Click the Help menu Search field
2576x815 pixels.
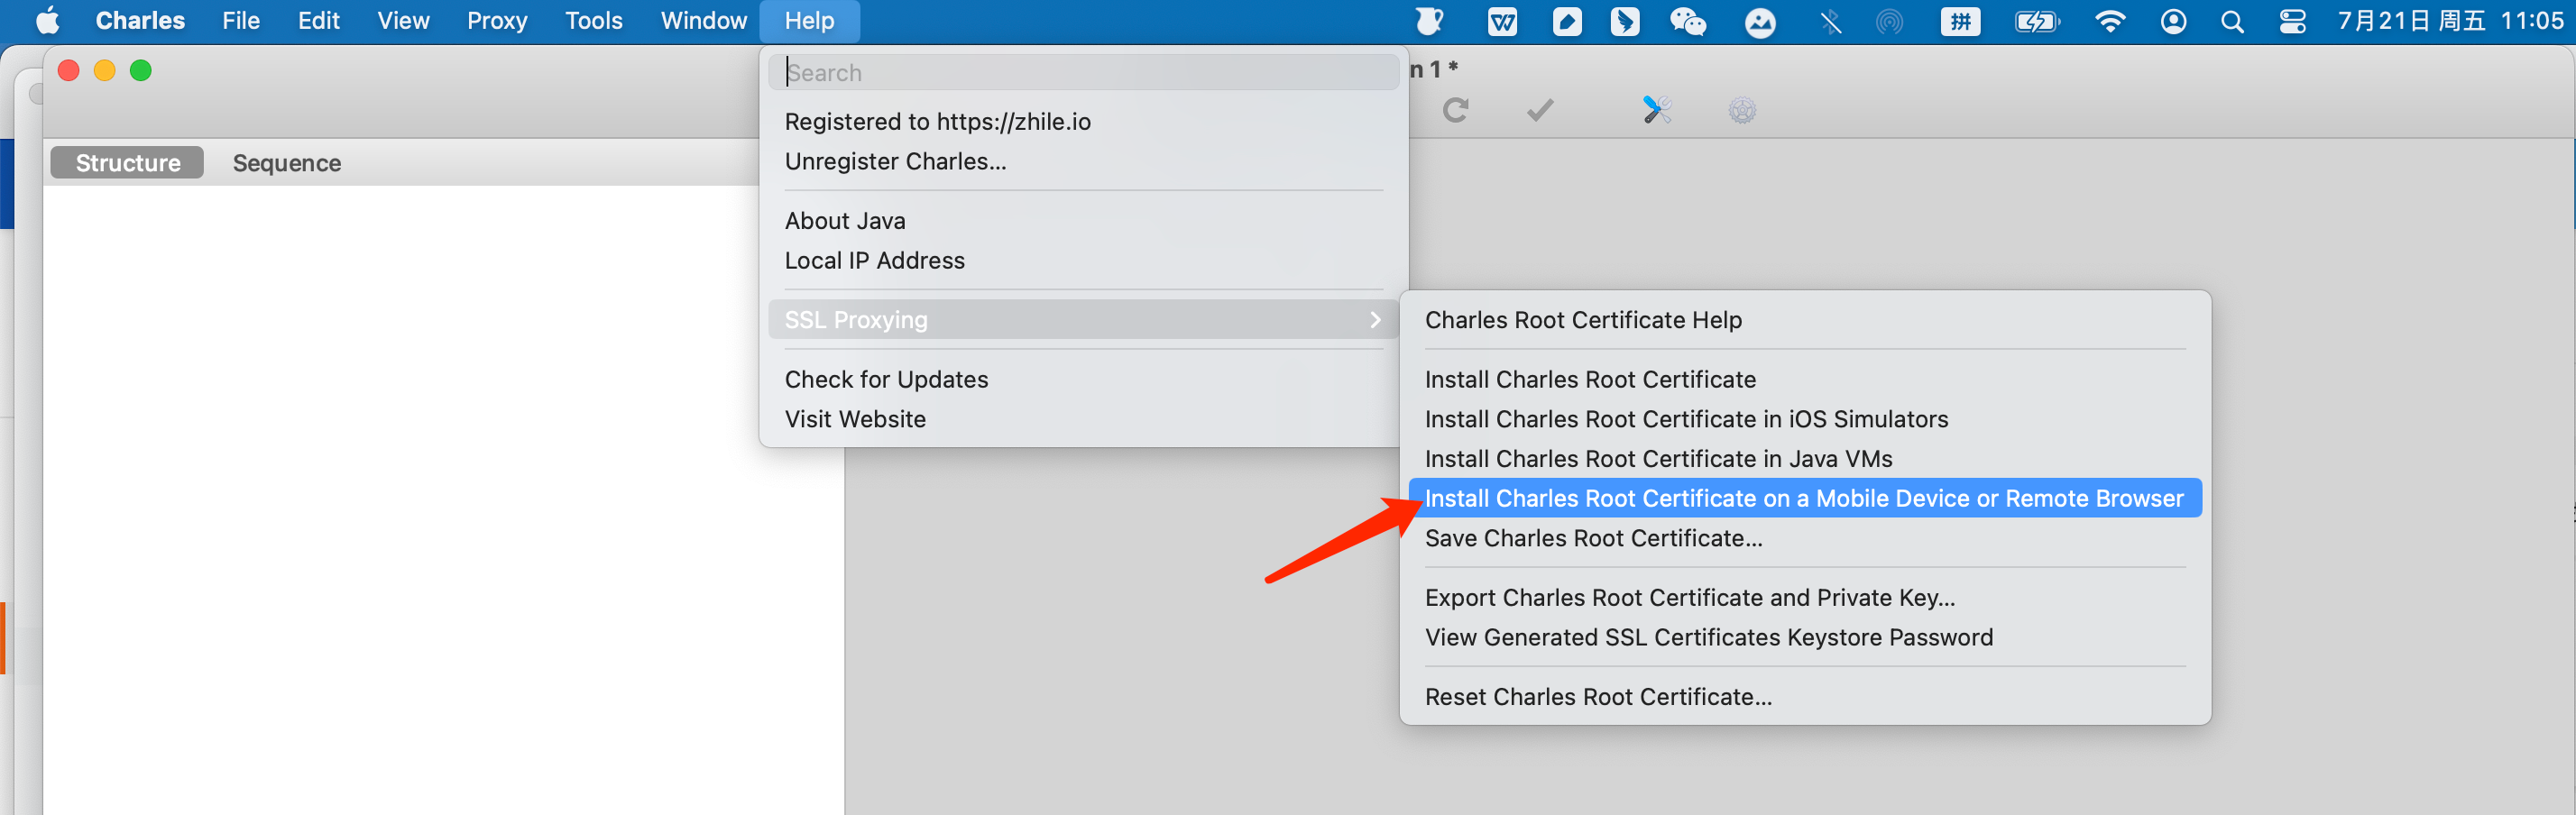1083,72
